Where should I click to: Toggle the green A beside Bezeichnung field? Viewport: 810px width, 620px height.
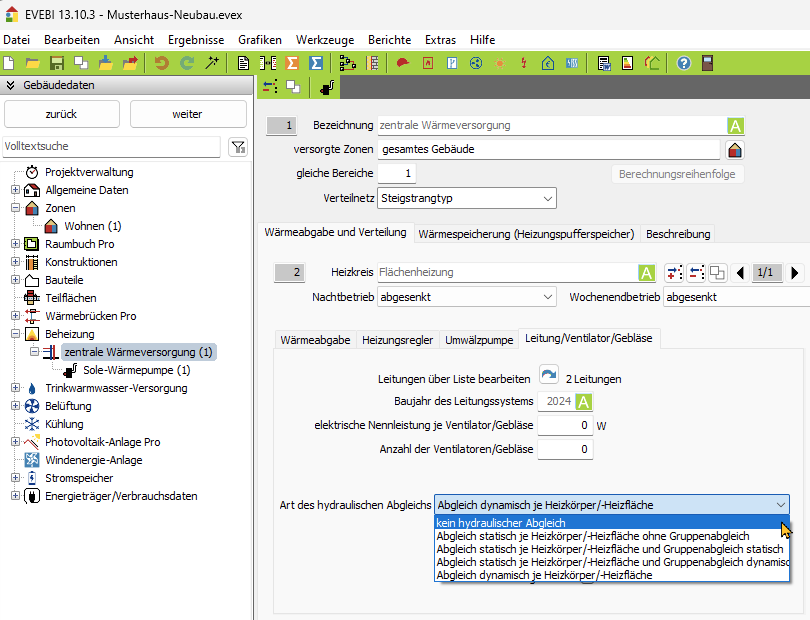(x=735, y=126)
